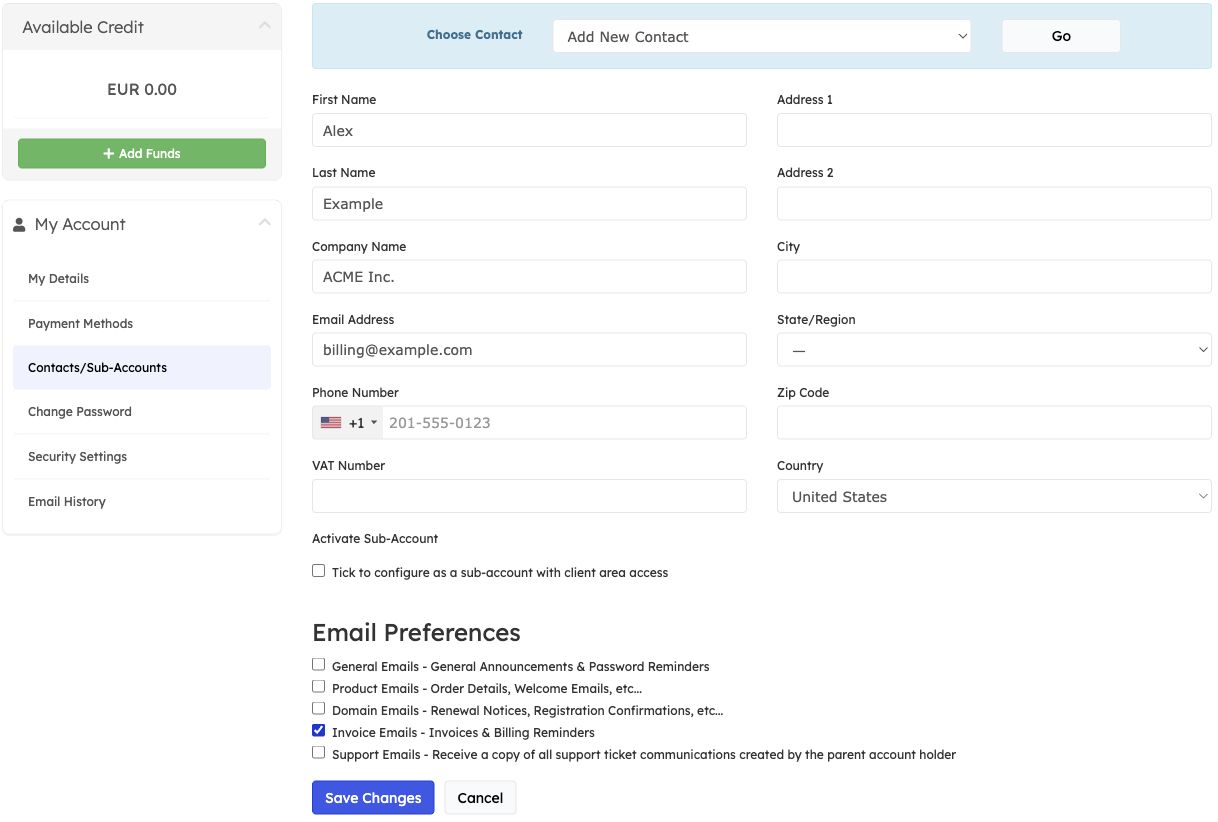This screenshot has width=1218, height=822.
Task: Open Change Password in sidebar
Action: [142, 412]
